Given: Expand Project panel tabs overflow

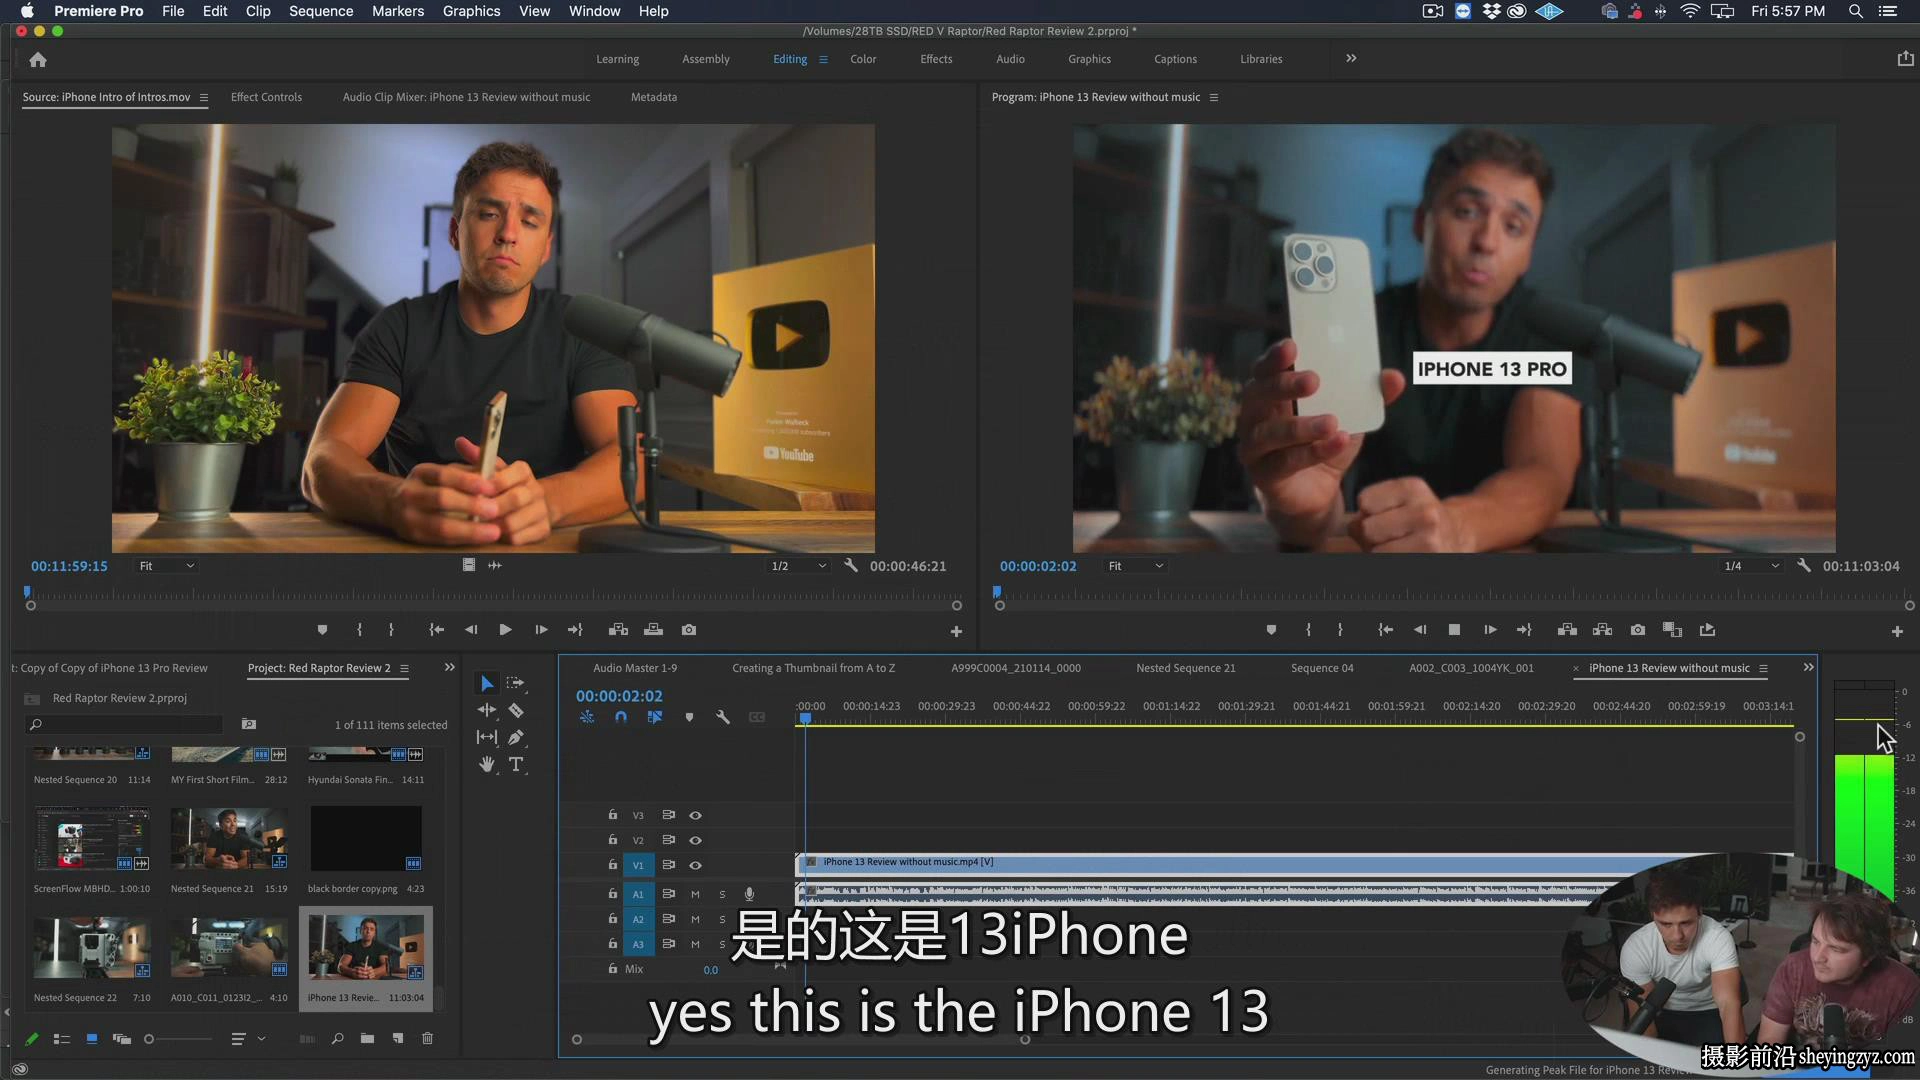Looking at the screenshot, I should pyautogui.click(x=450, y=668).
